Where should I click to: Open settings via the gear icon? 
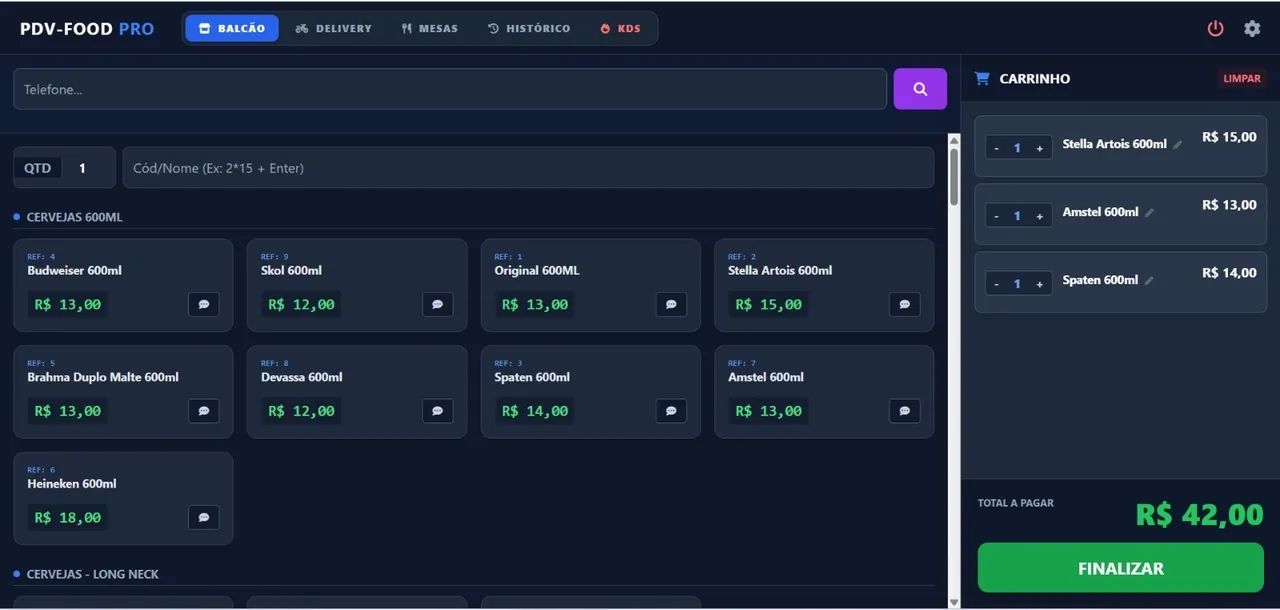[x=1252, y=28]
